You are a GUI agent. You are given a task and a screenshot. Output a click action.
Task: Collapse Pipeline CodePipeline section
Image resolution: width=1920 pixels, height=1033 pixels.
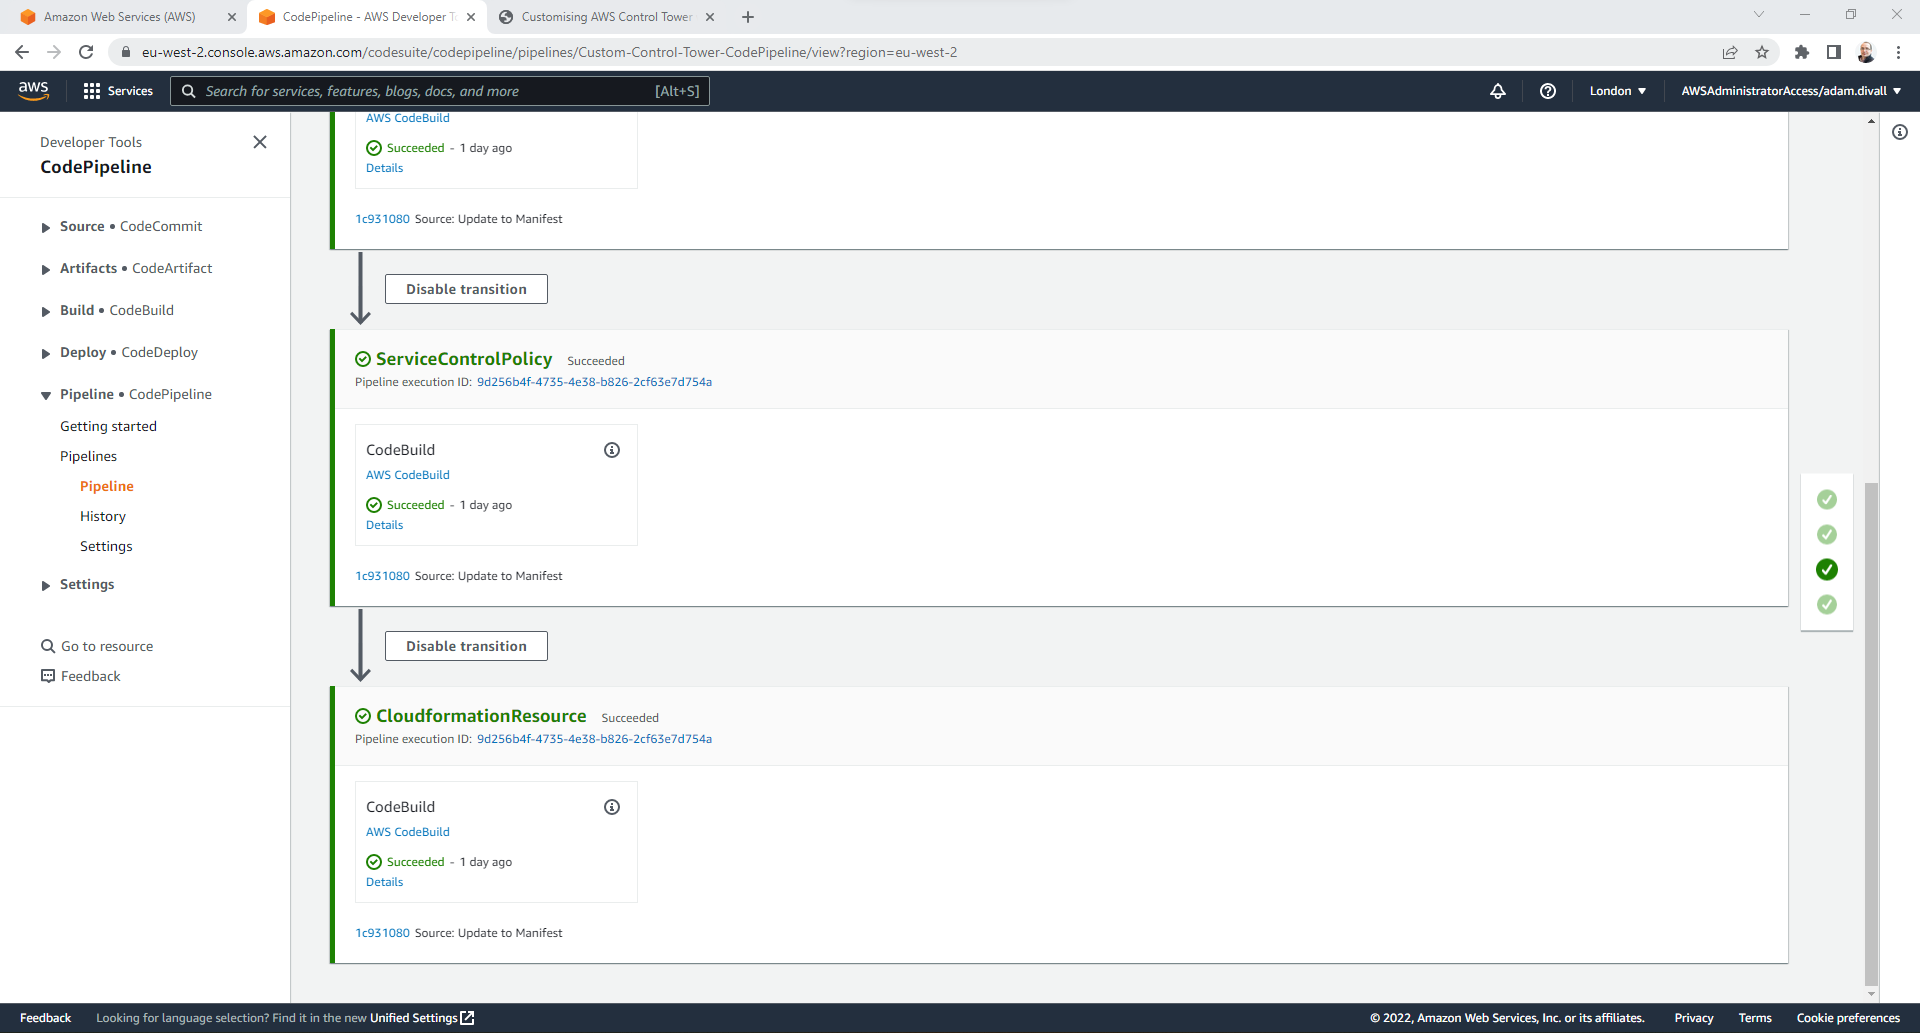click(45, 396)
